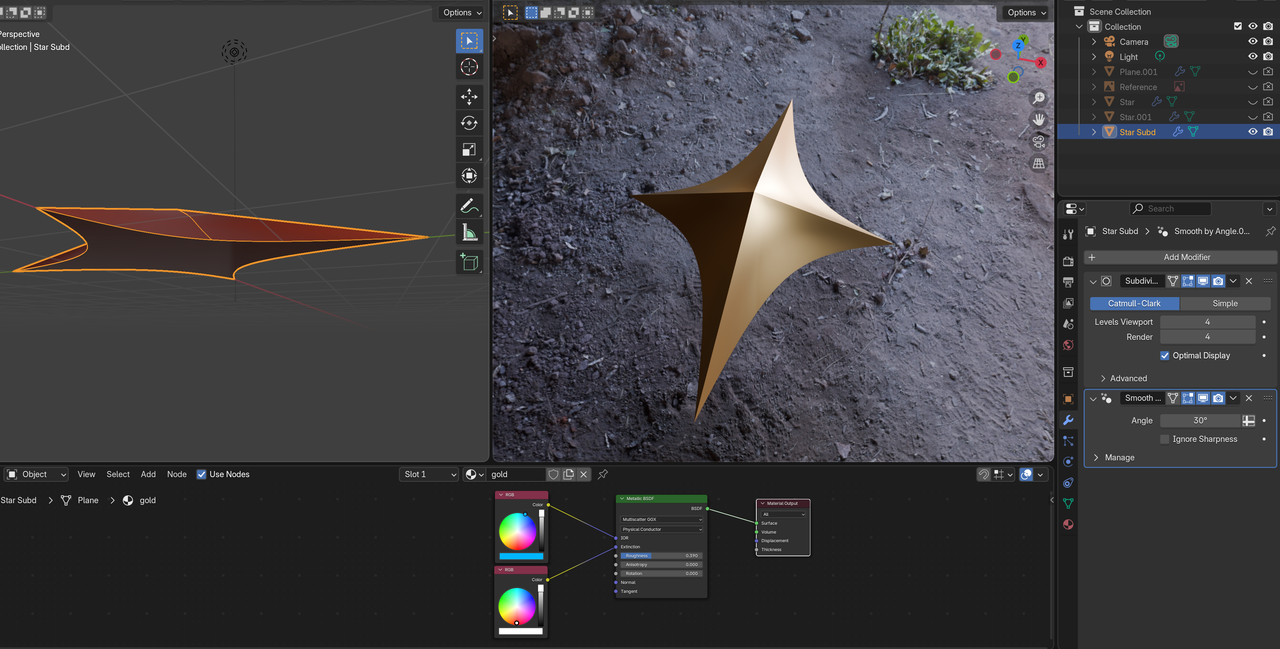Viewport: 1280px width, 649px height.
Task: Open Material Properties in the properties sidebar
Action: pyautogui.click(x=1067, y=524)
